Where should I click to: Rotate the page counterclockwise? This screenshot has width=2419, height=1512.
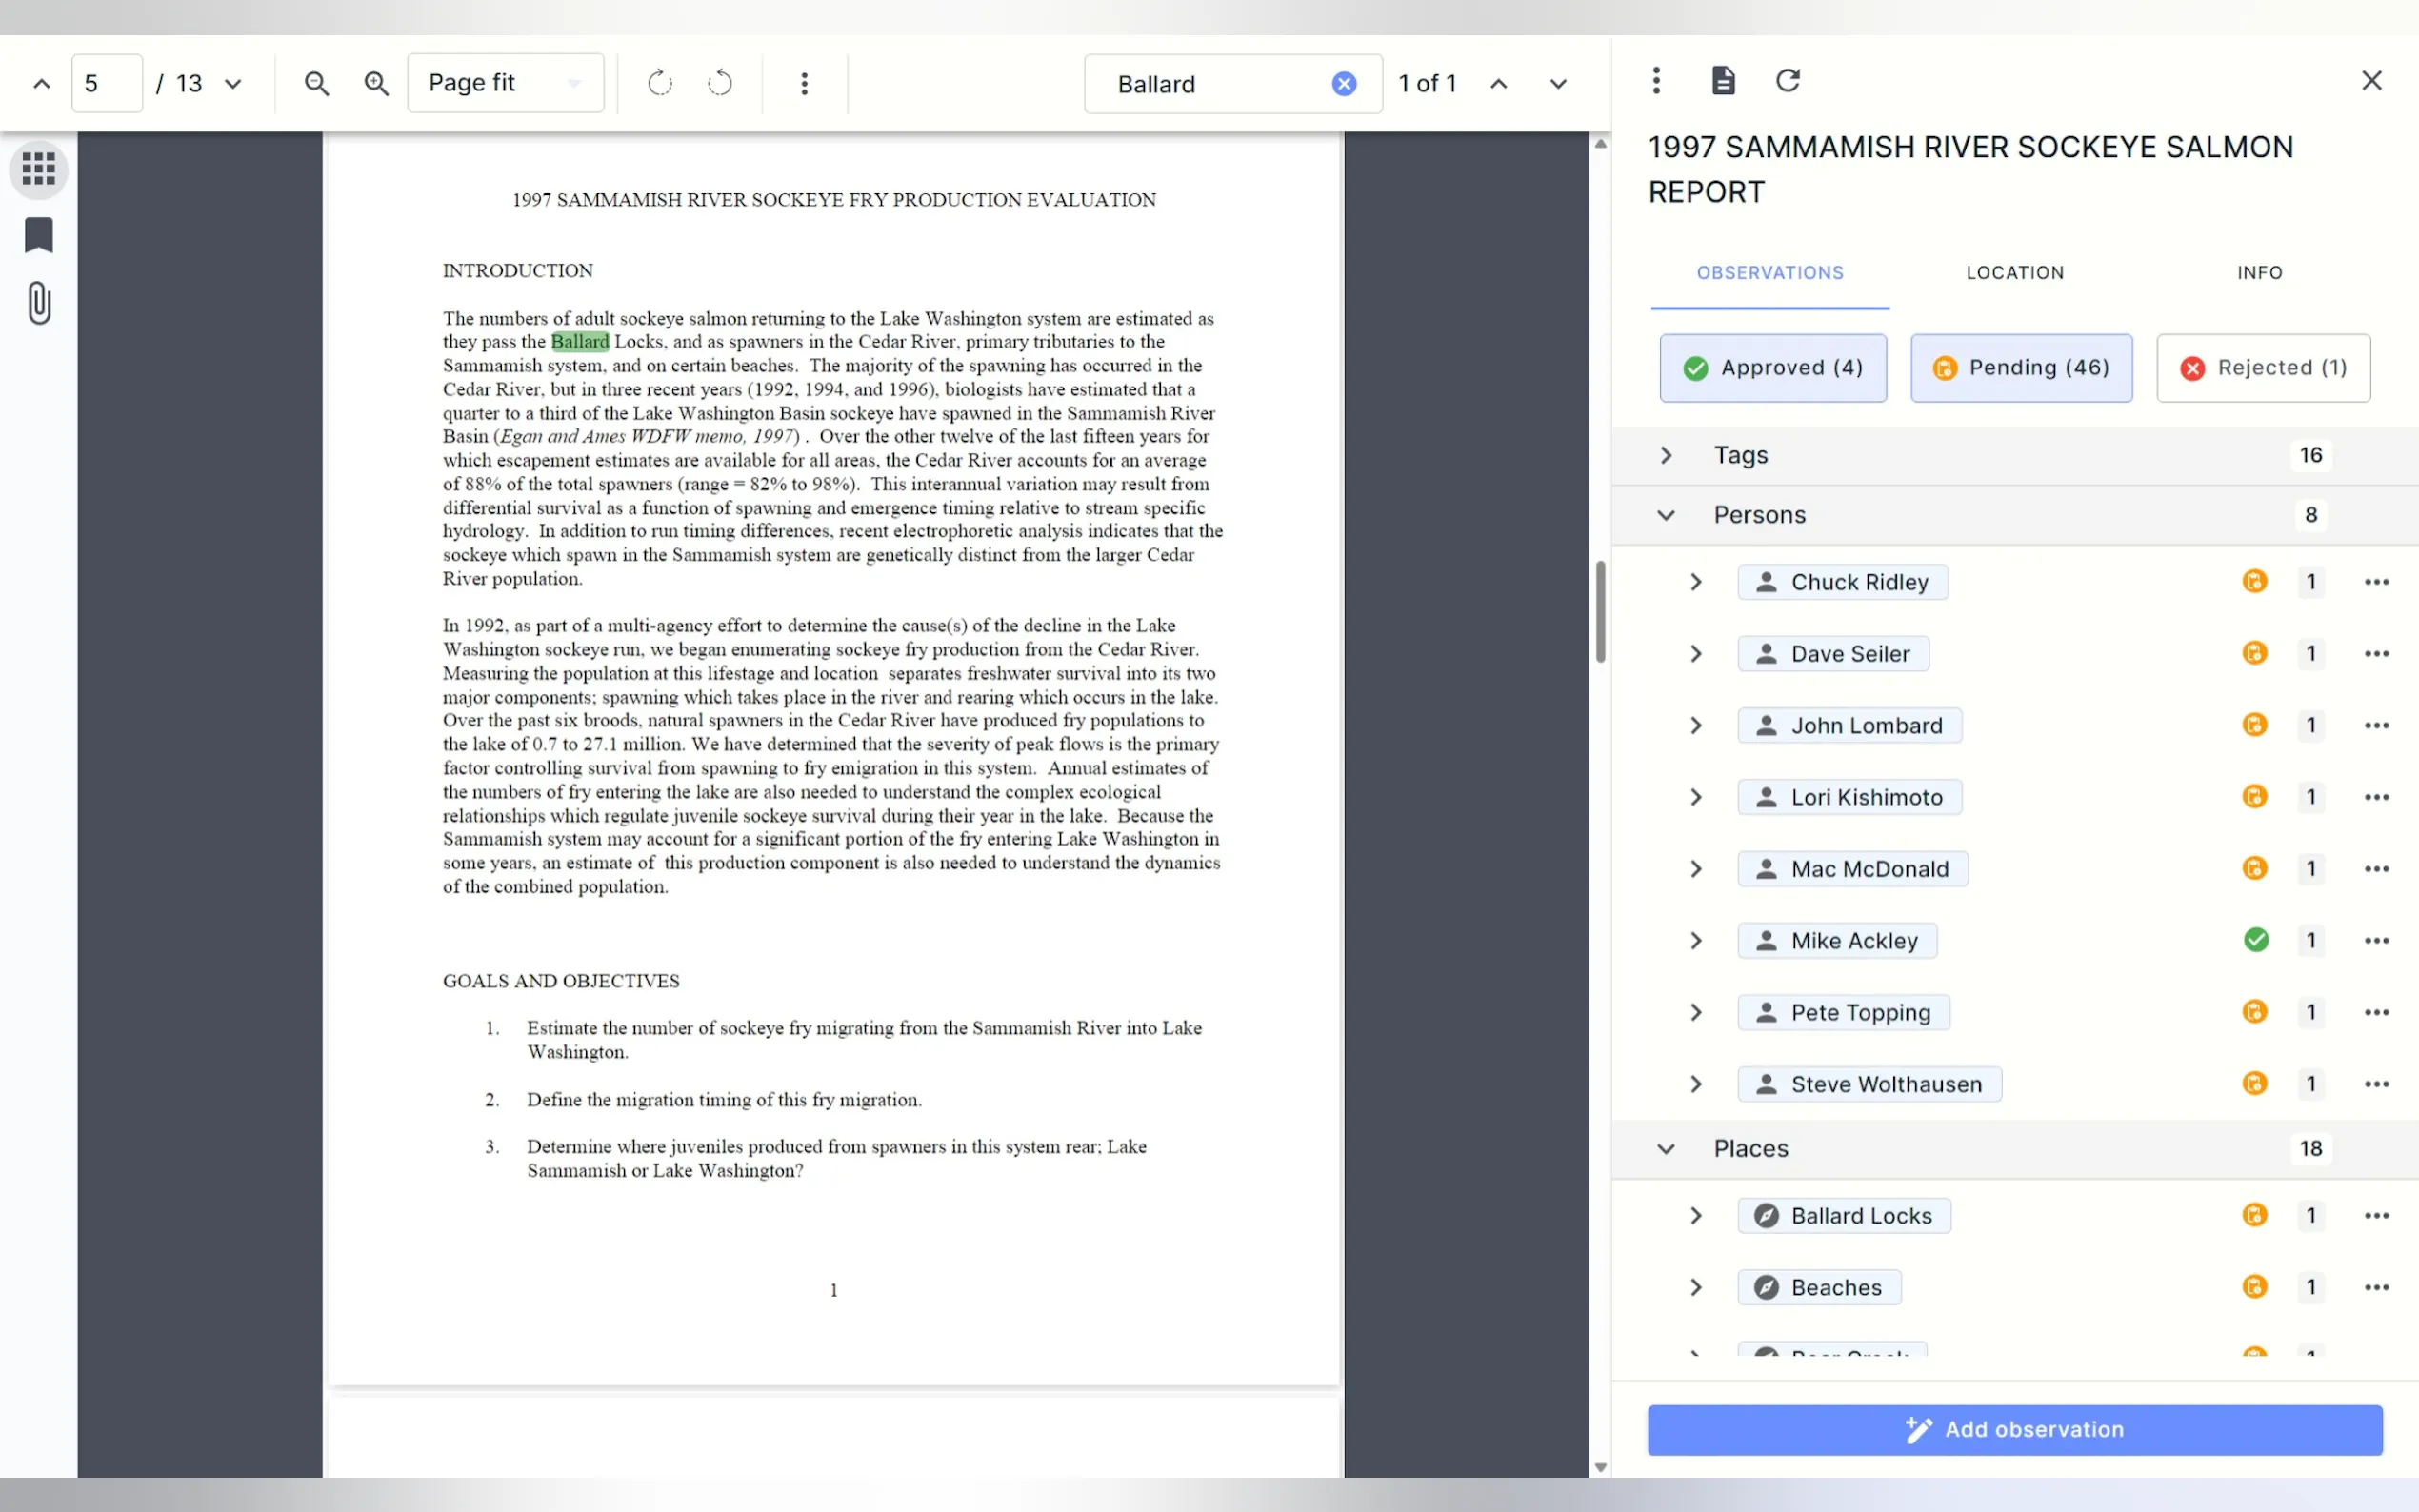tap(720, 83)
